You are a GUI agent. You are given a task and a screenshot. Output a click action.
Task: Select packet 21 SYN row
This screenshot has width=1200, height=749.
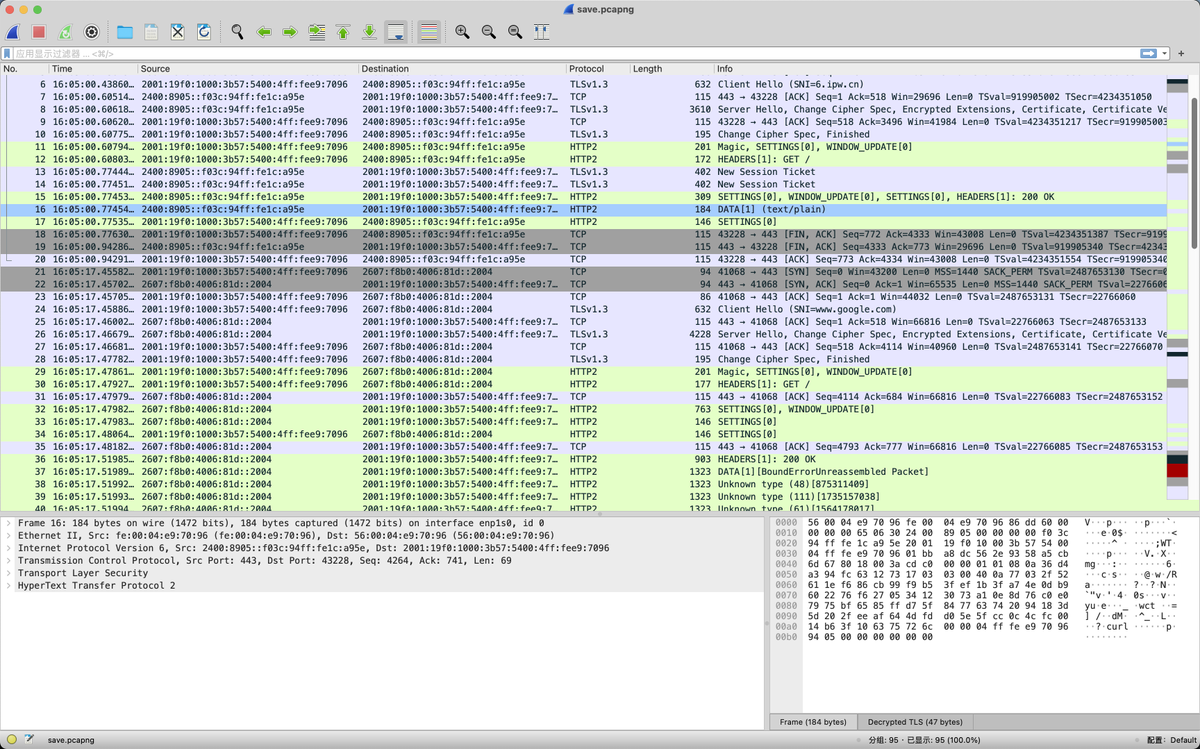583,272
